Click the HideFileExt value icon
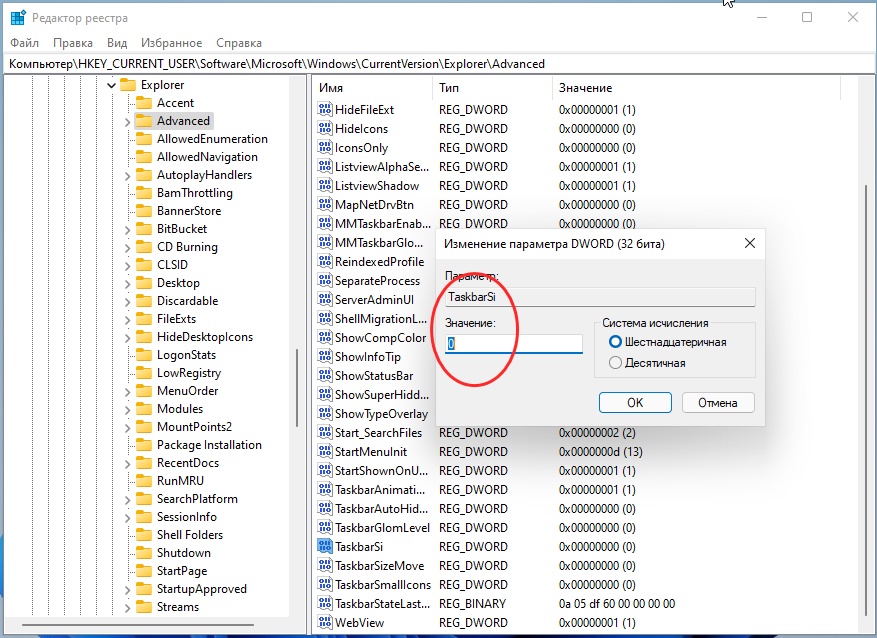Viewport: 877px width, 638px height. pyautogui.click(x=324, y=109)
